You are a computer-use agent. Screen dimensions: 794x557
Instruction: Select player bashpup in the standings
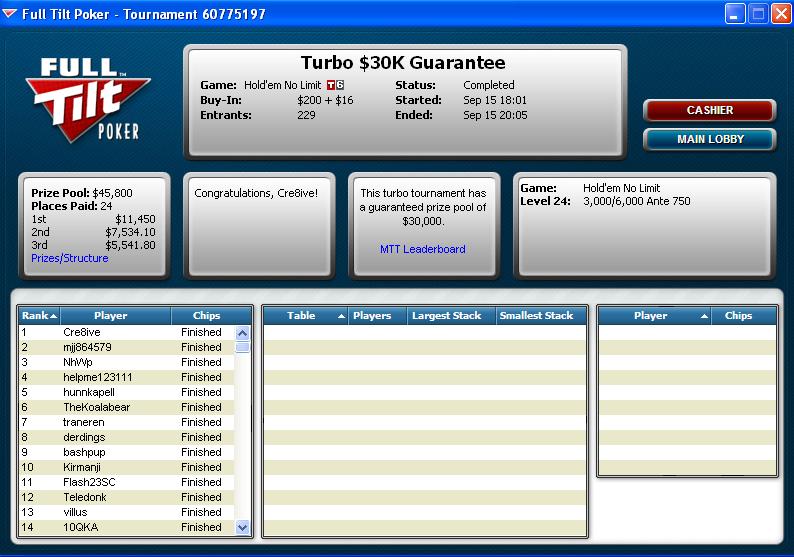(x=127, y=452)
